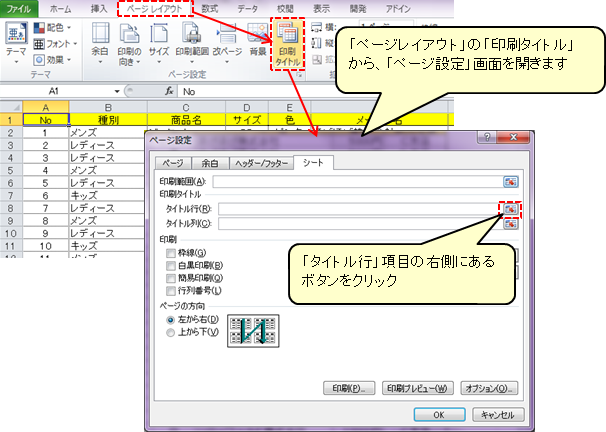606x432 pixels.
Task: Select the シート tab in Page Setup dialog
Action: tap(313, 163)
